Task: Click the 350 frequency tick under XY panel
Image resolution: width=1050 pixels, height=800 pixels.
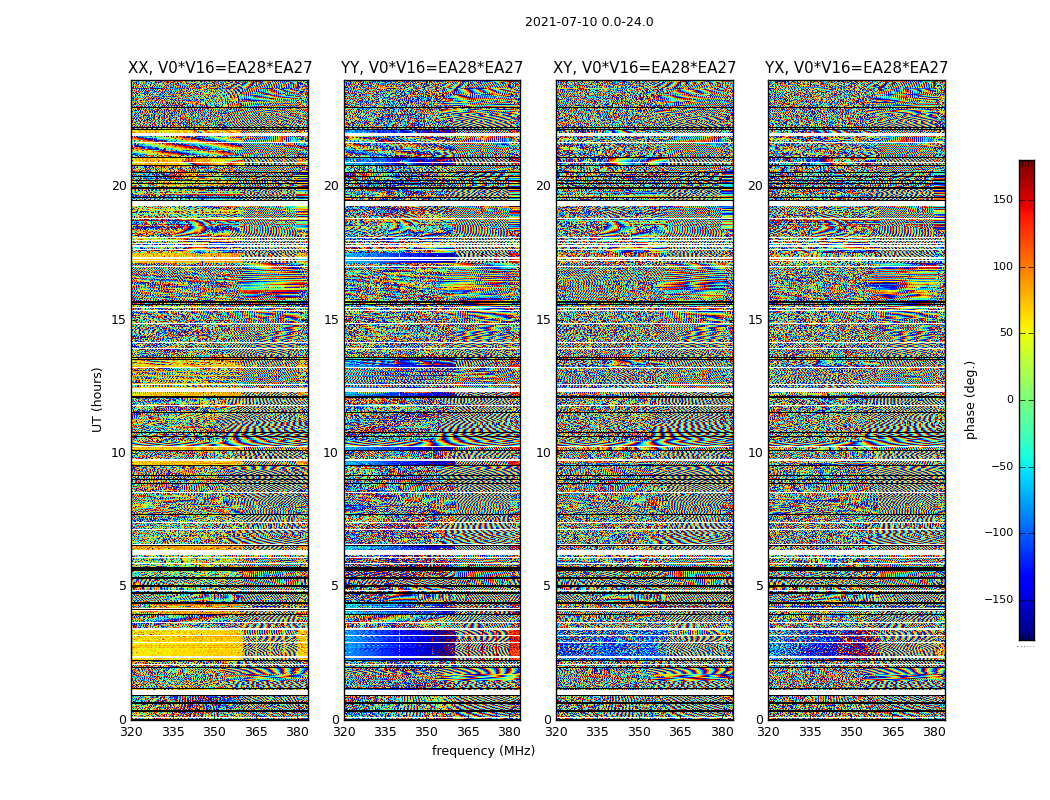Action: coord(639,732)
